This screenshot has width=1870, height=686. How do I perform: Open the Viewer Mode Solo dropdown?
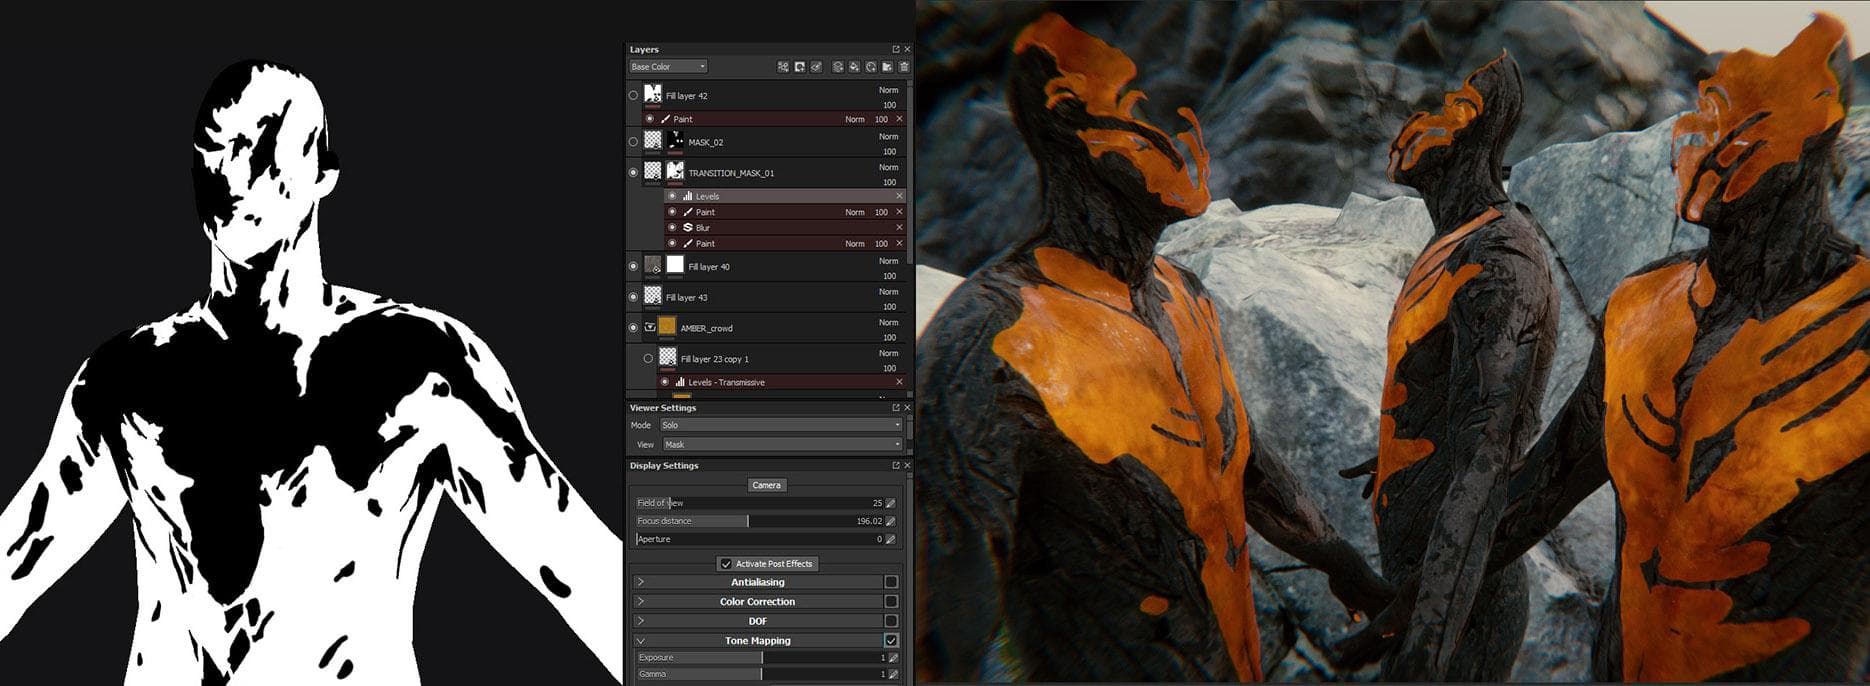pos(780,425)
